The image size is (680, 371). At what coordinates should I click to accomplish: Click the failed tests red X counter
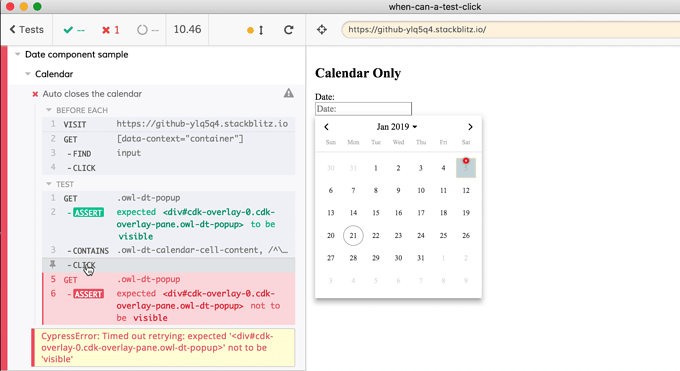110,30
